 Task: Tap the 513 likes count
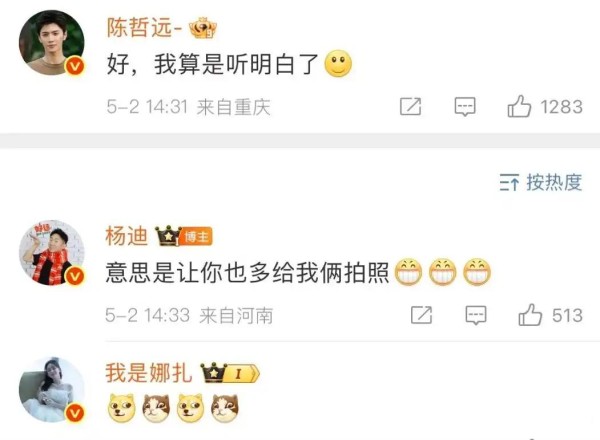point(567,316)
